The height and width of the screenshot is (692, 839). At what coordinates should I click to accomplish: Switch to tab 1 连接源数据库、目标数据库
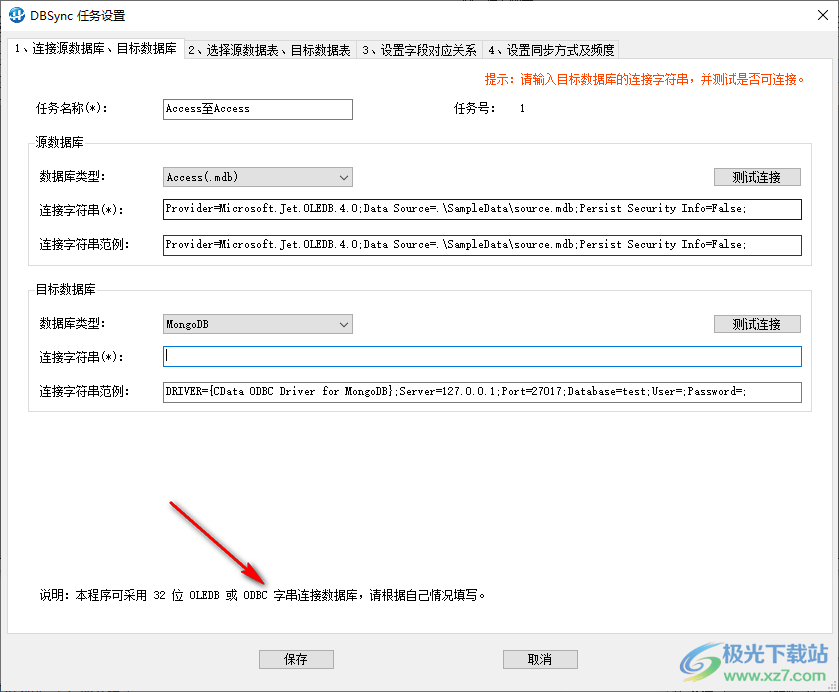96,49
